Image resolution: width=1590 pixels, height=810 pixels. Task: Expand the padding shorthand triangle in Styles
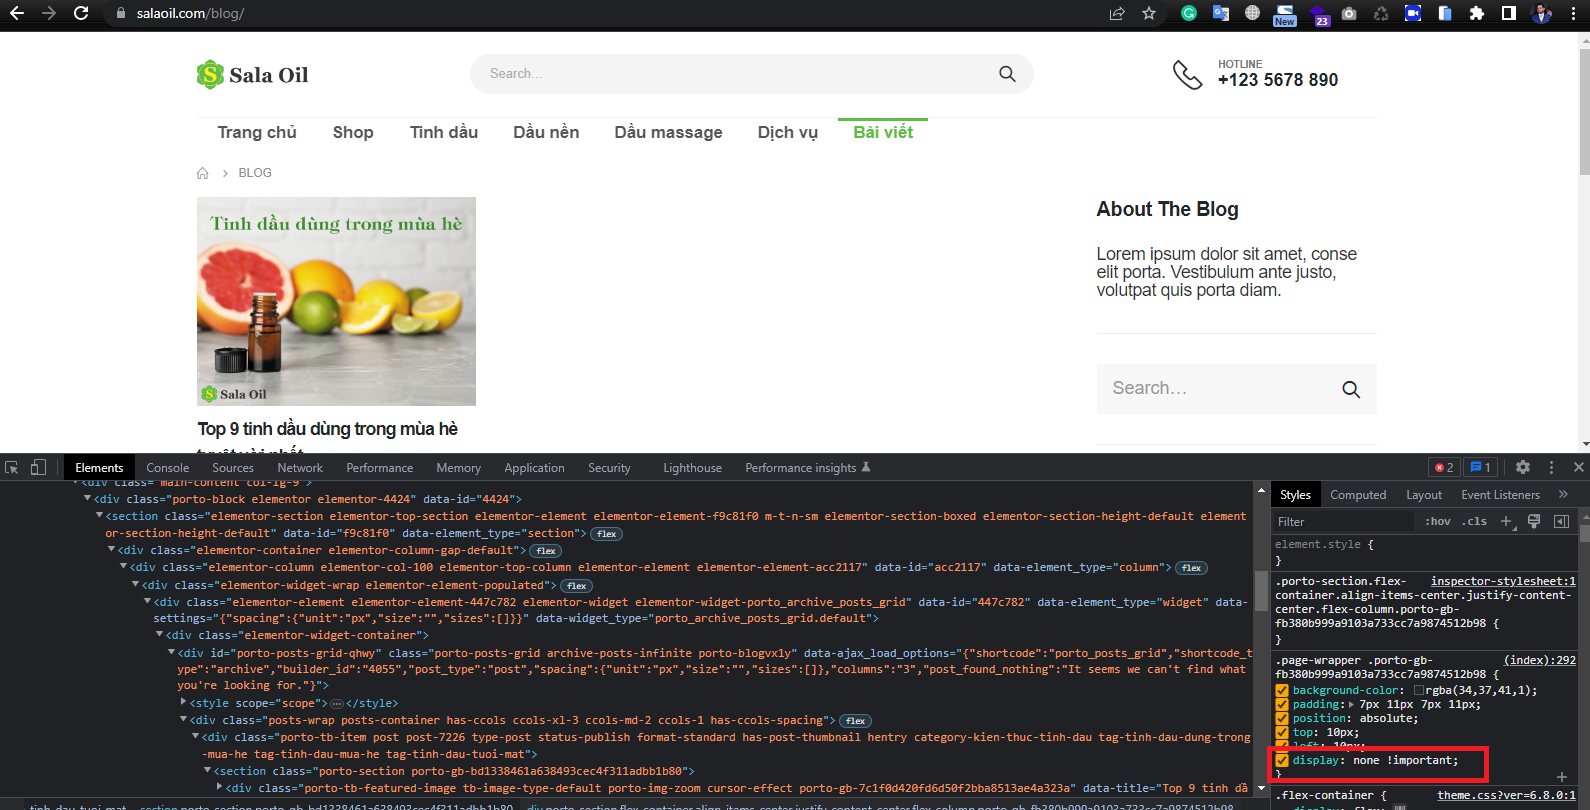1352,704
